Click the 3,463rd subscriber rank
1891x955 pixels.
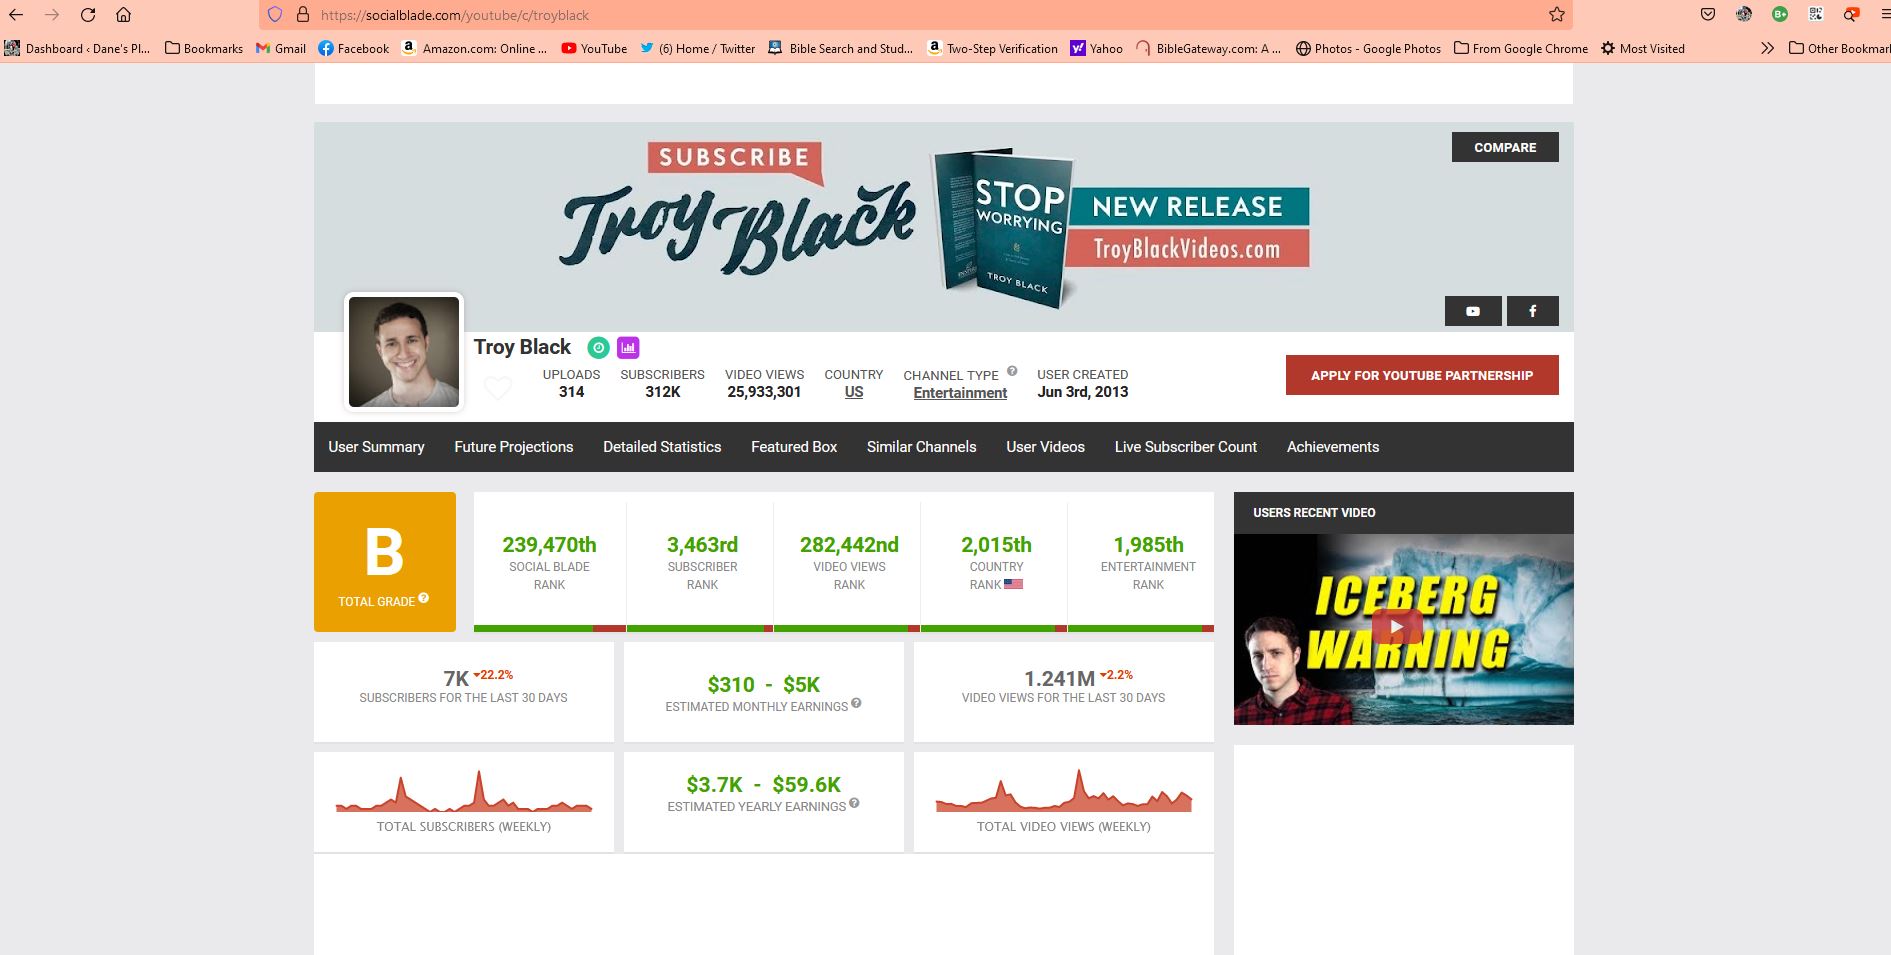click(702, 545)
